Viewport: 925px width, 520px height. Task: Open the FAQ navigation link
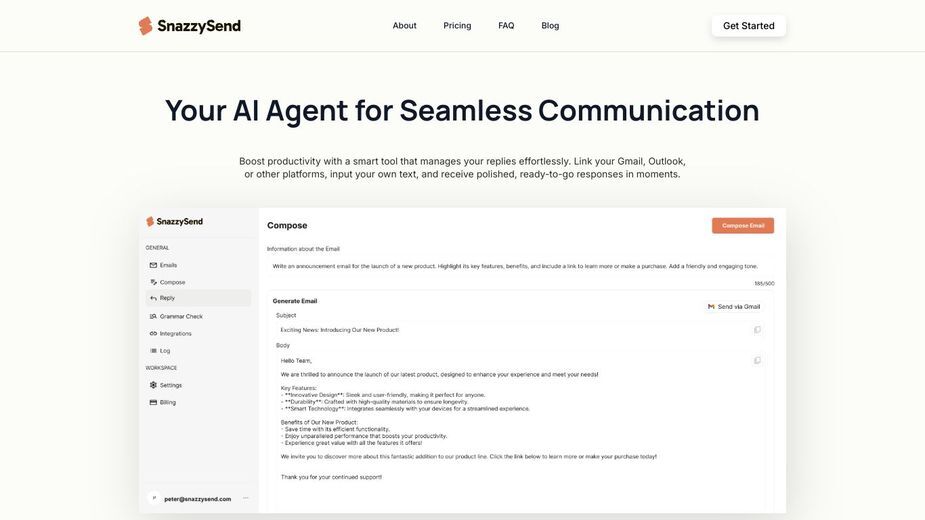506,26
